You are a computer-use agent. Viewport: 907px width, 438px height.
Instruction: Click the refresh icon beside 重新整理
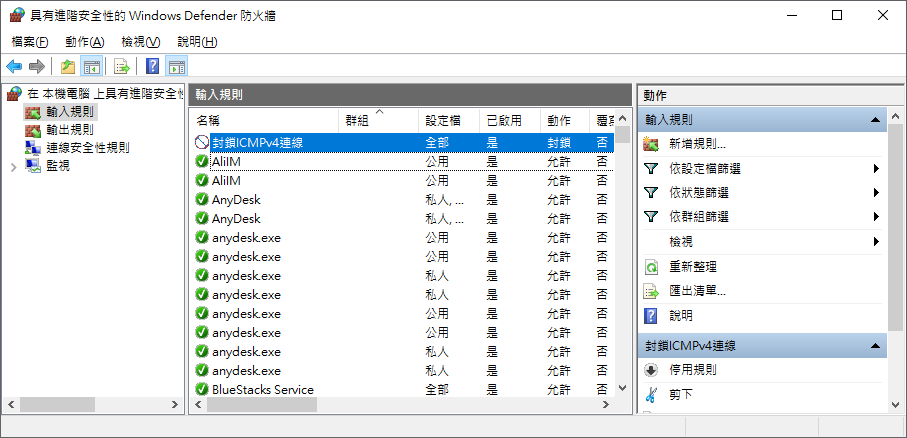(651, 267)
